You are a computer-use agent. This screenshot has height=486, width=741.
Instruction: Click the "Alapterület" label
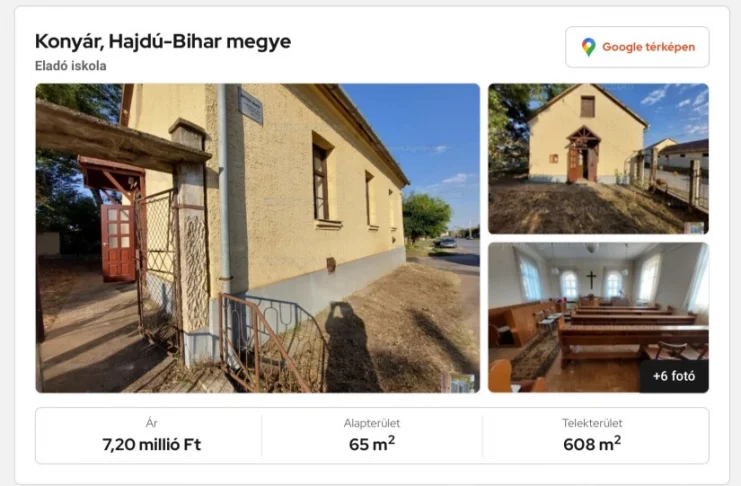[x=372, y=423]
